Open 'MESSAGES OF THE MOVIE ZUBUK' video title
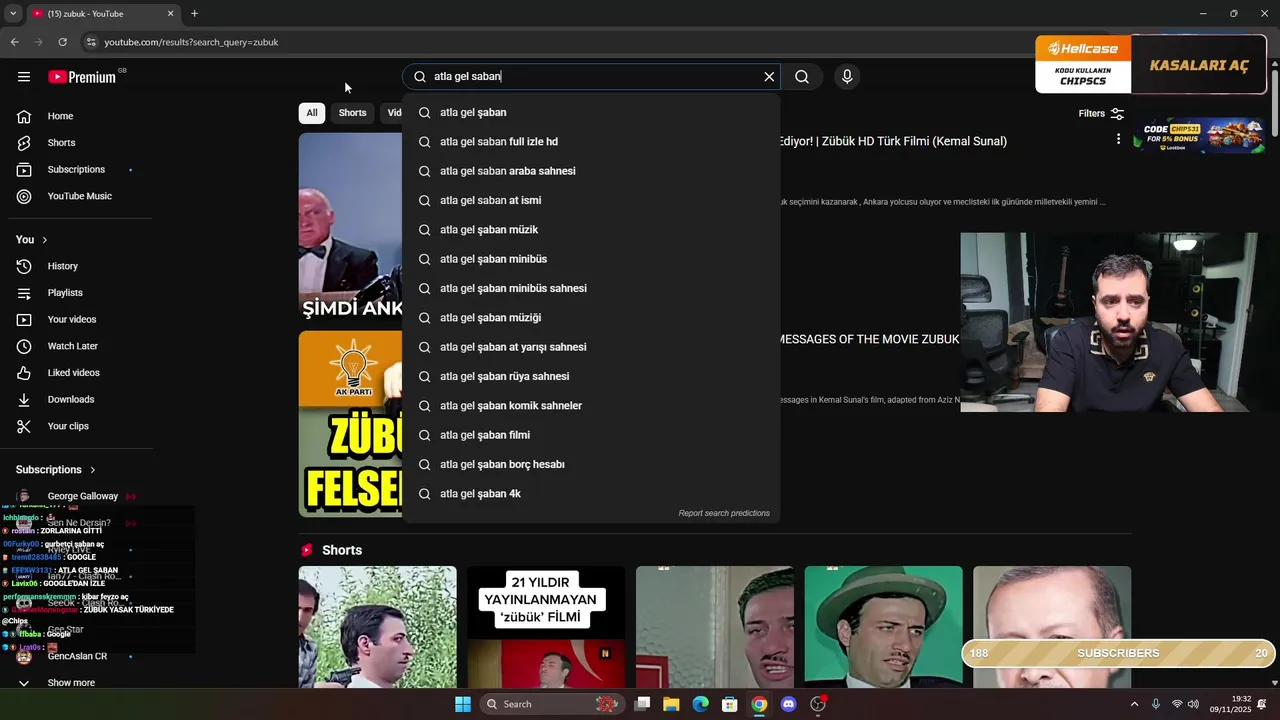 pos(869,339)
